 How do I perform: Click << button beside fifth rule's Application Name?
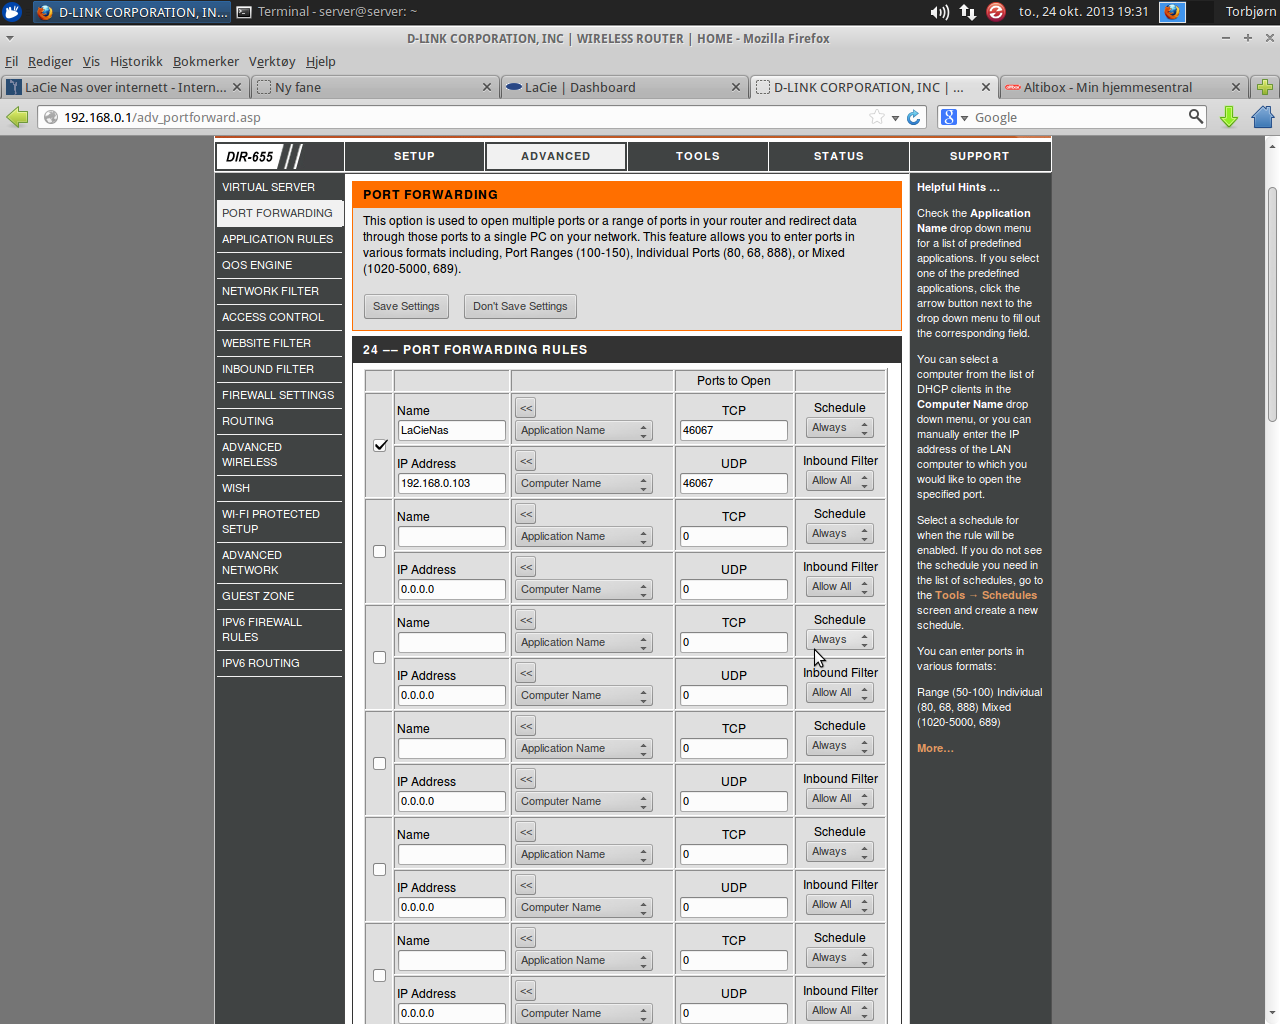click(526, 832)
